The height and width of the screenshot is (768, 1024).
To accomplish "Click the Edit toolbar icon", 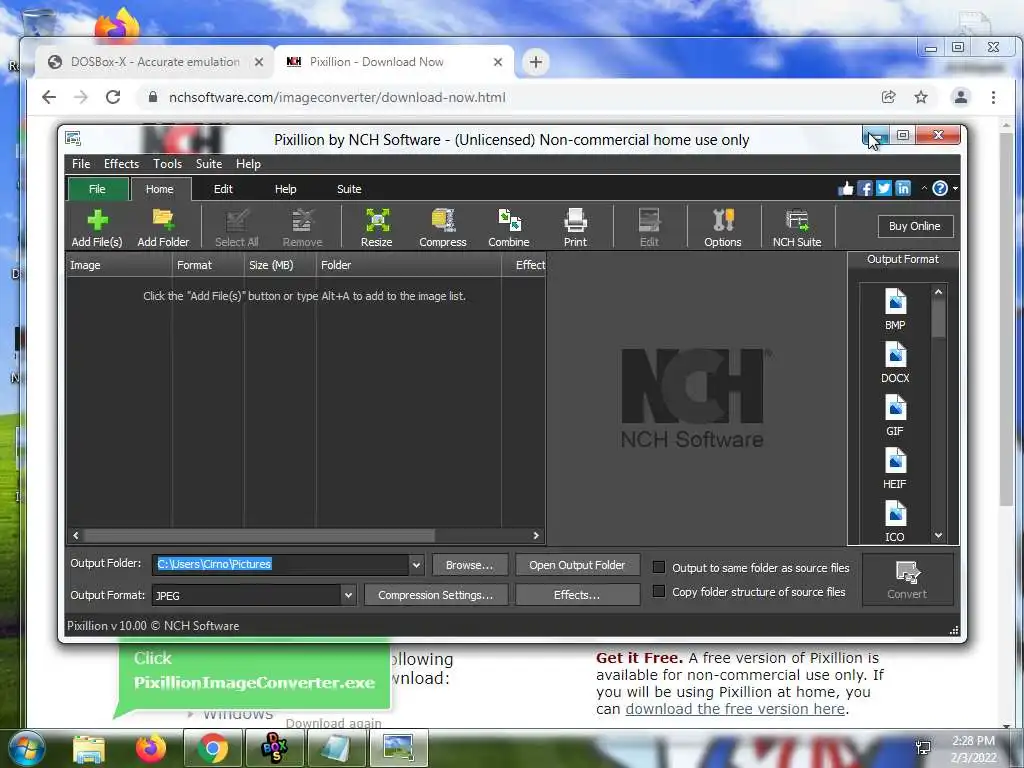I will (649, 227).
